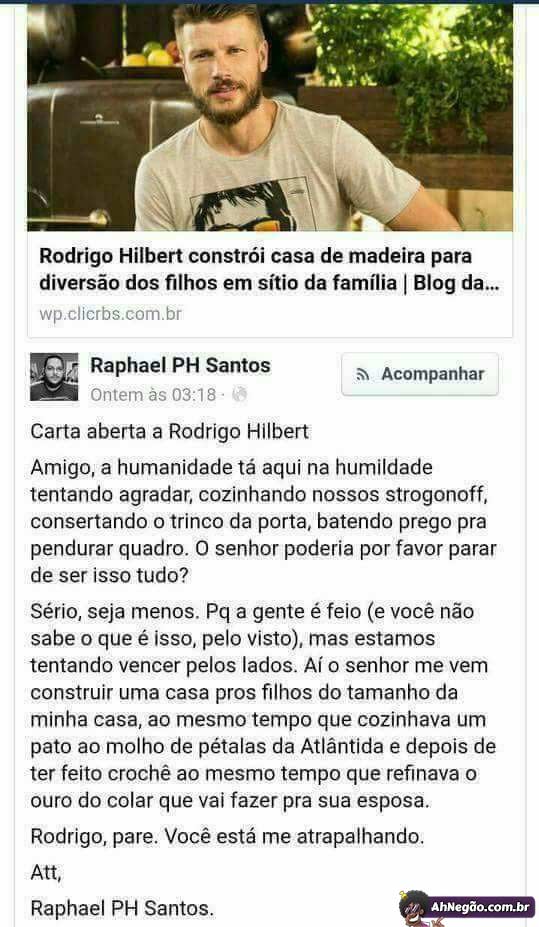Image resolution: width=539 pixels, height=927 pixels.
Task: Click the signature Raphael PH Santos at the bottom
Action: [122, 908]
